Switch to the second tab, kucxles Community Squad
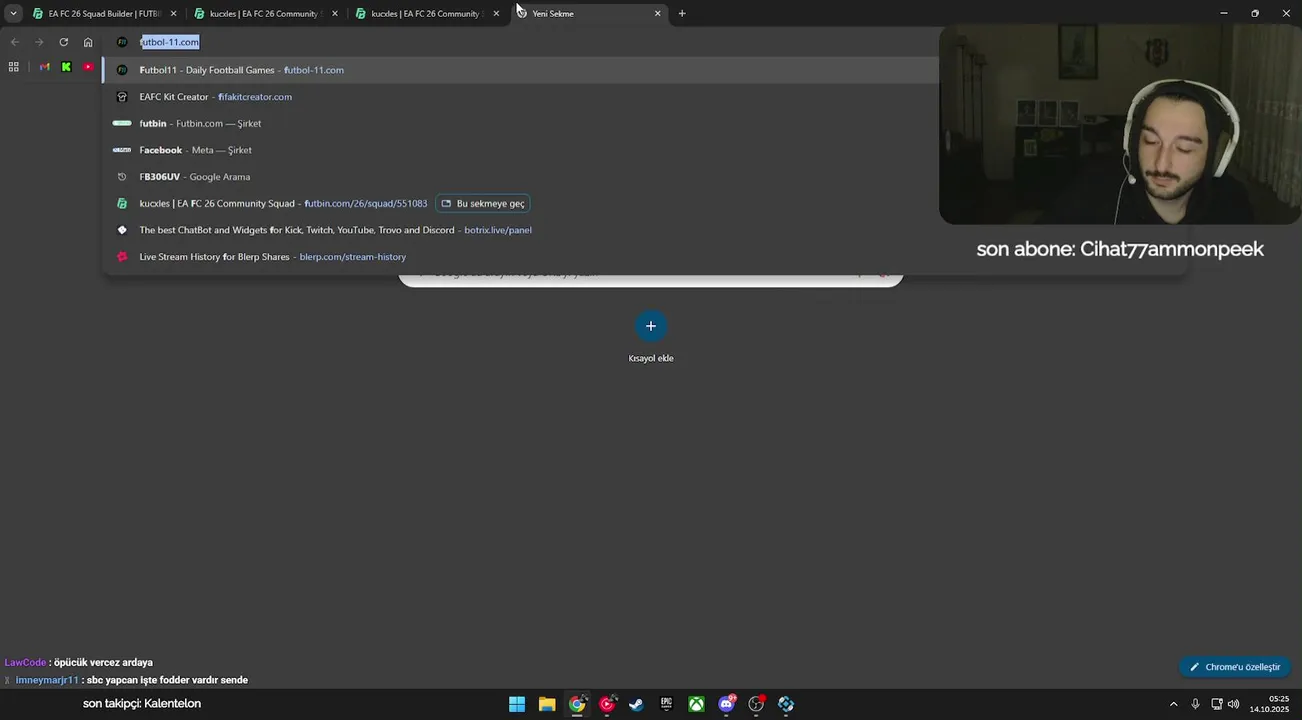The image size is (1302, 720). pos(263,14)
